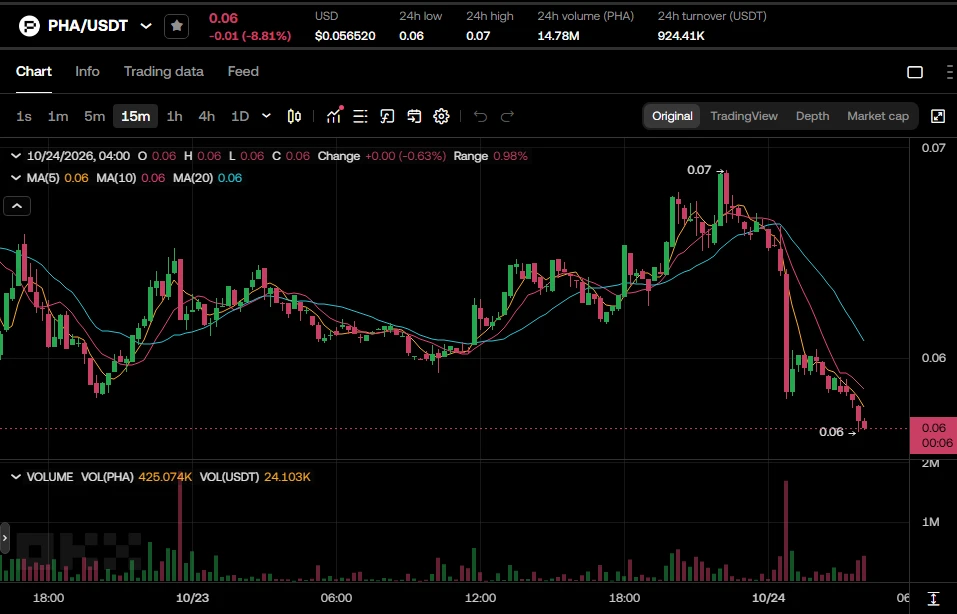Switch to TradingView chart mode

click(x=744, y=116)
